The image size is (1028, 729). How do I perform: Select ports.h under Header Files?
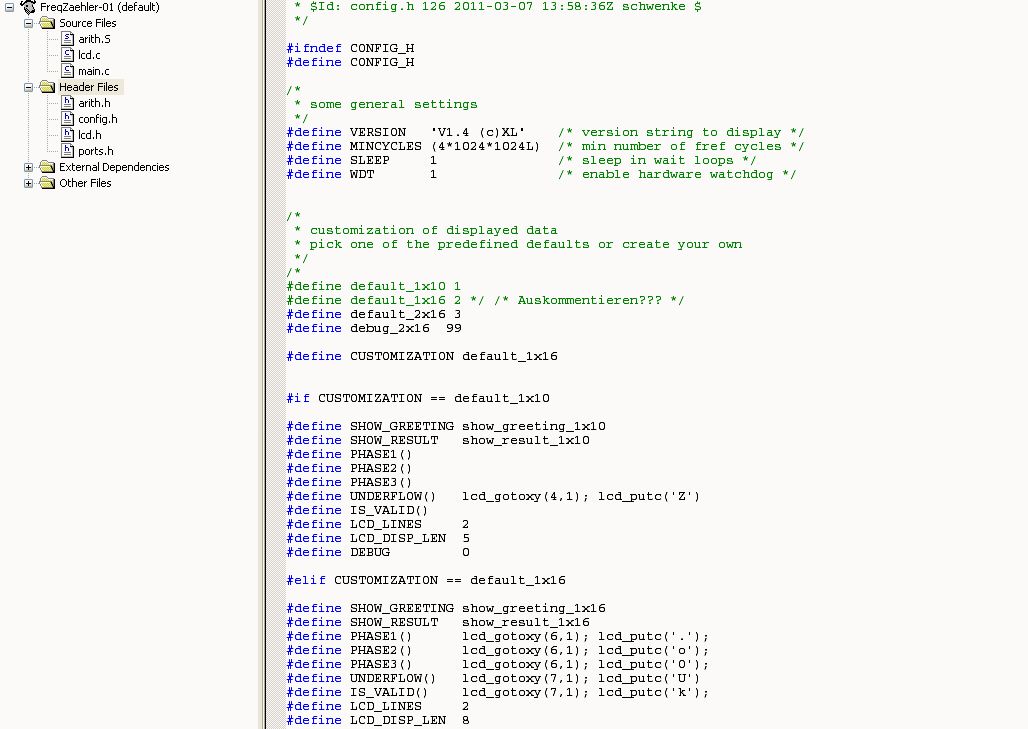96,151
